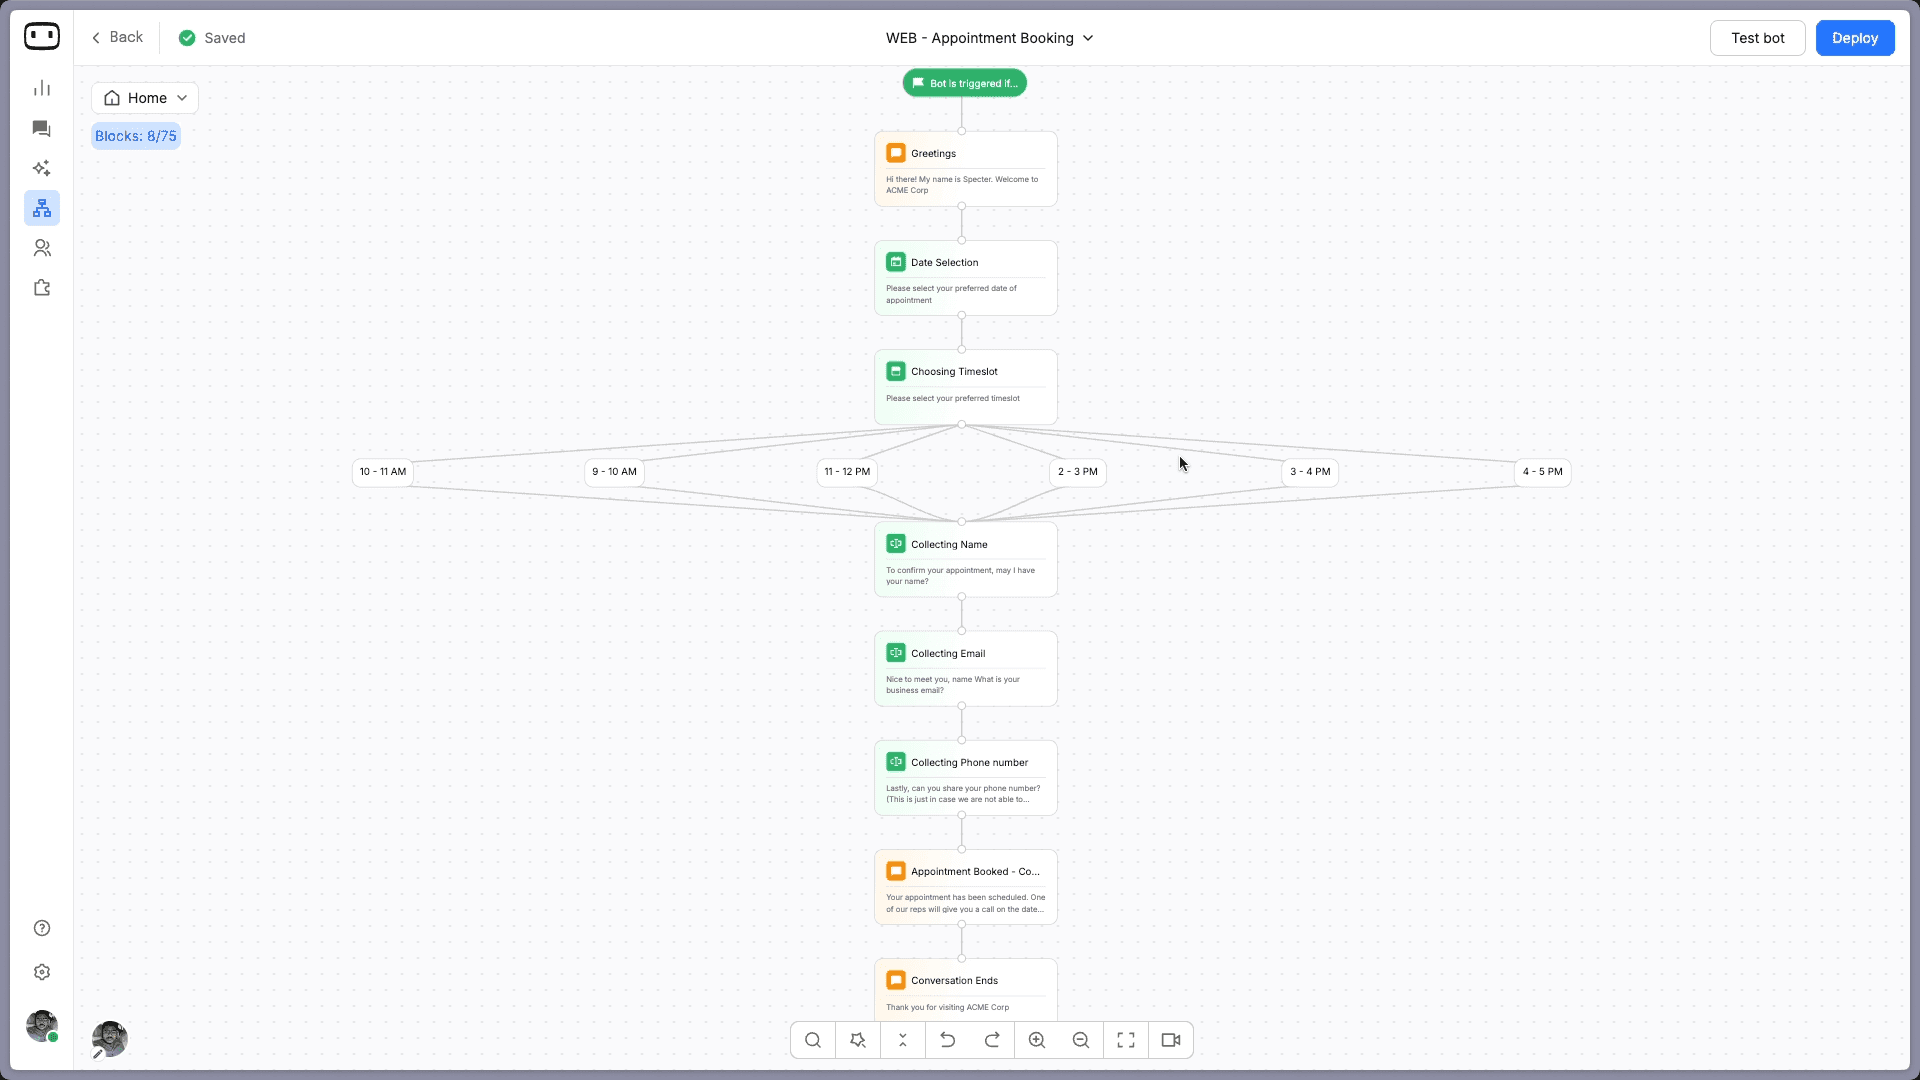Open WEB - Appointment Booking bot name dropdown
The width and height of the screenshot is (1920, 1080).
coord(990,38)
